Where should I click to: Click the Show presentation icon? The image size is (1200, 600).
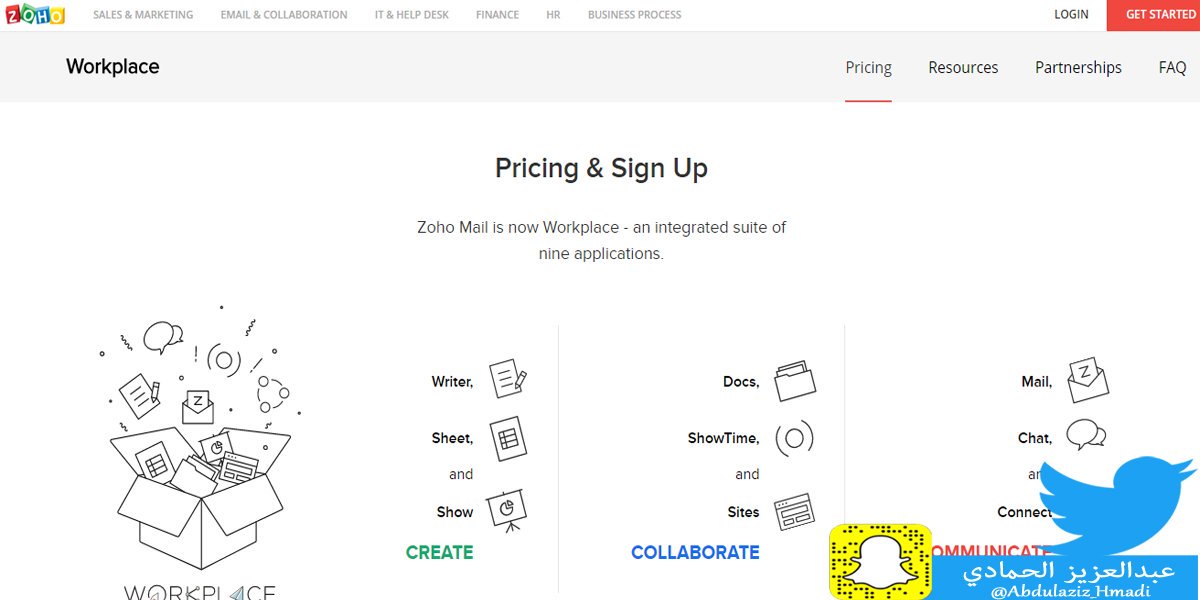tap(506, 509)
